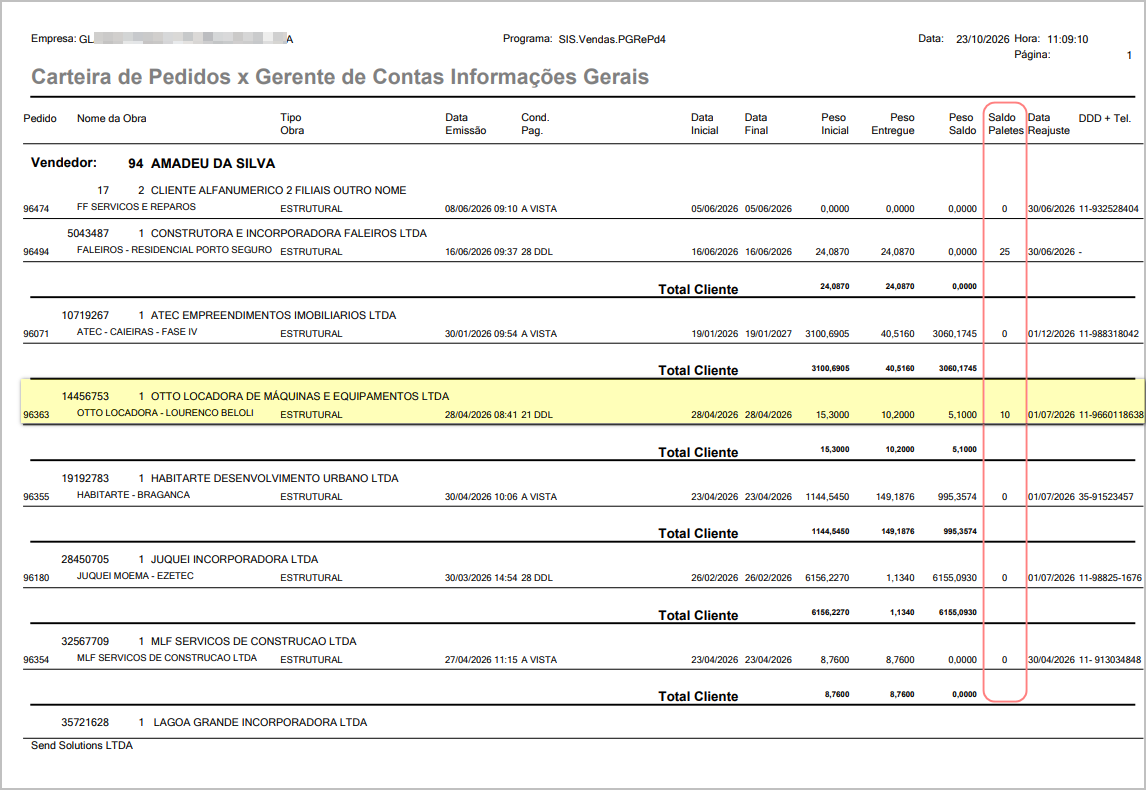The height and width of the screenshot is (790, 1146).
Task: Select 'FALEIROS - RESIDENCIAL PORTO SEGURO' work name
Action: tap(174, 250)
